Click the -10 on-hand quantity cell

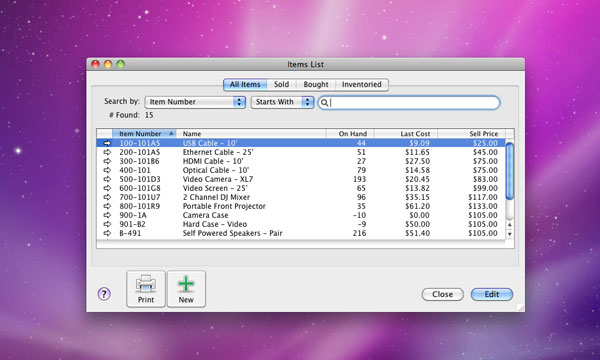(359, 215)
